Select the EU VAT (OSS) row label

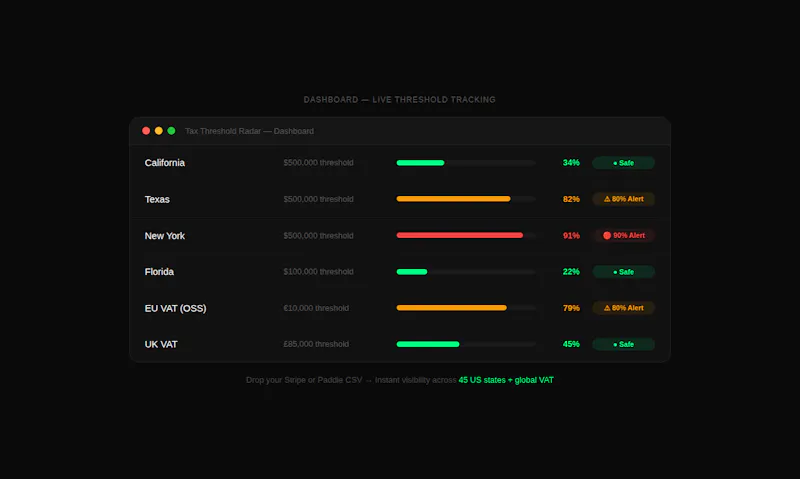(x=175, y=308)
